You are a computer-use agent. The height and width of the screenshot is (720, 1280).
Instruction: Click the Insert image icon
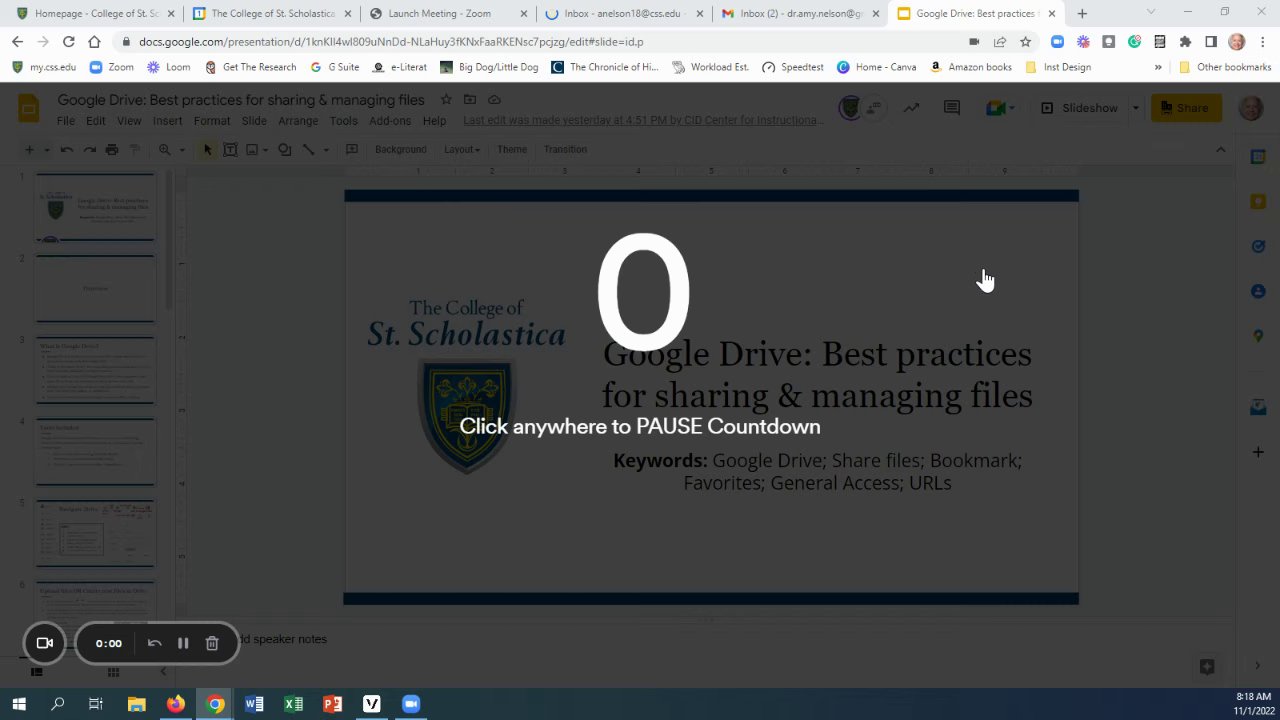click(252, 149)
